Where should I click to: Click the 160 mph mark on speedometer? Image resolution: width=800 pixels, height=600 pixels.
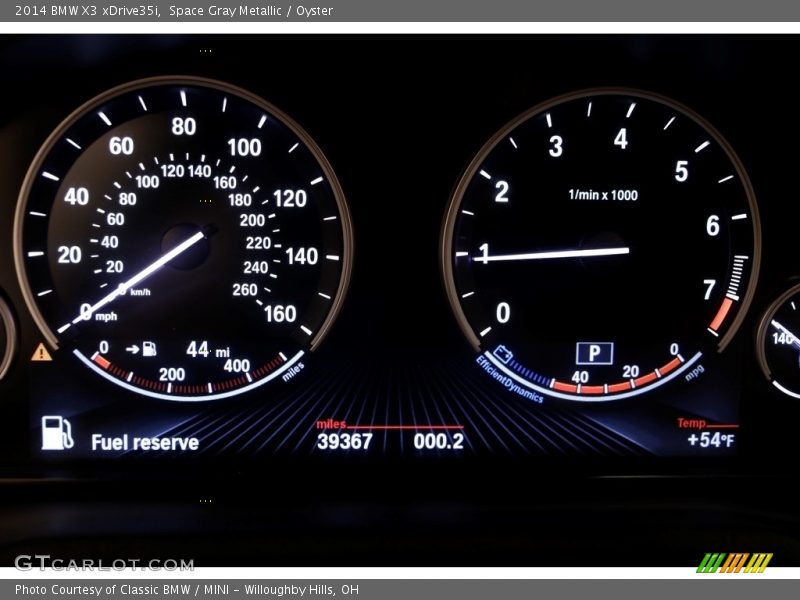pyautogui.click(x=280, y=313)
